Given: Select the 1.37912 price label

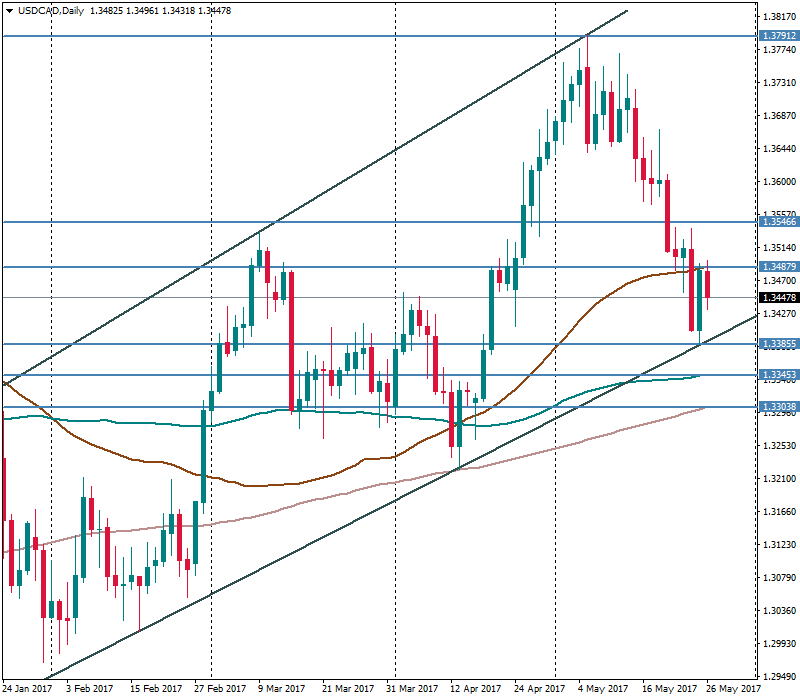Looking at the screenshot, I should click(x=778, y=36).
